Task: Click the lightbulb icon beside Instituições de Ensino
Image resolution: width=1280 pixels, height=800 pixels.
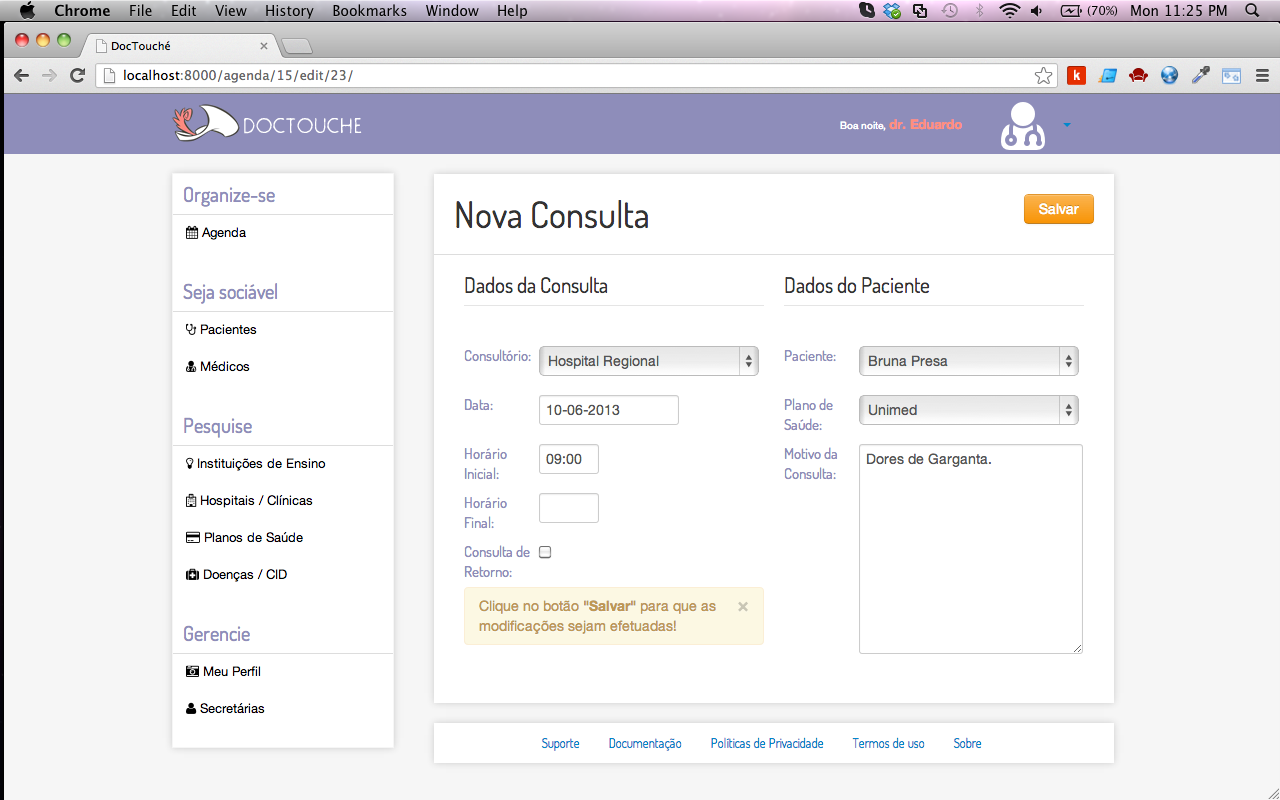Action: pyautogui.click(x=190, y=463)
